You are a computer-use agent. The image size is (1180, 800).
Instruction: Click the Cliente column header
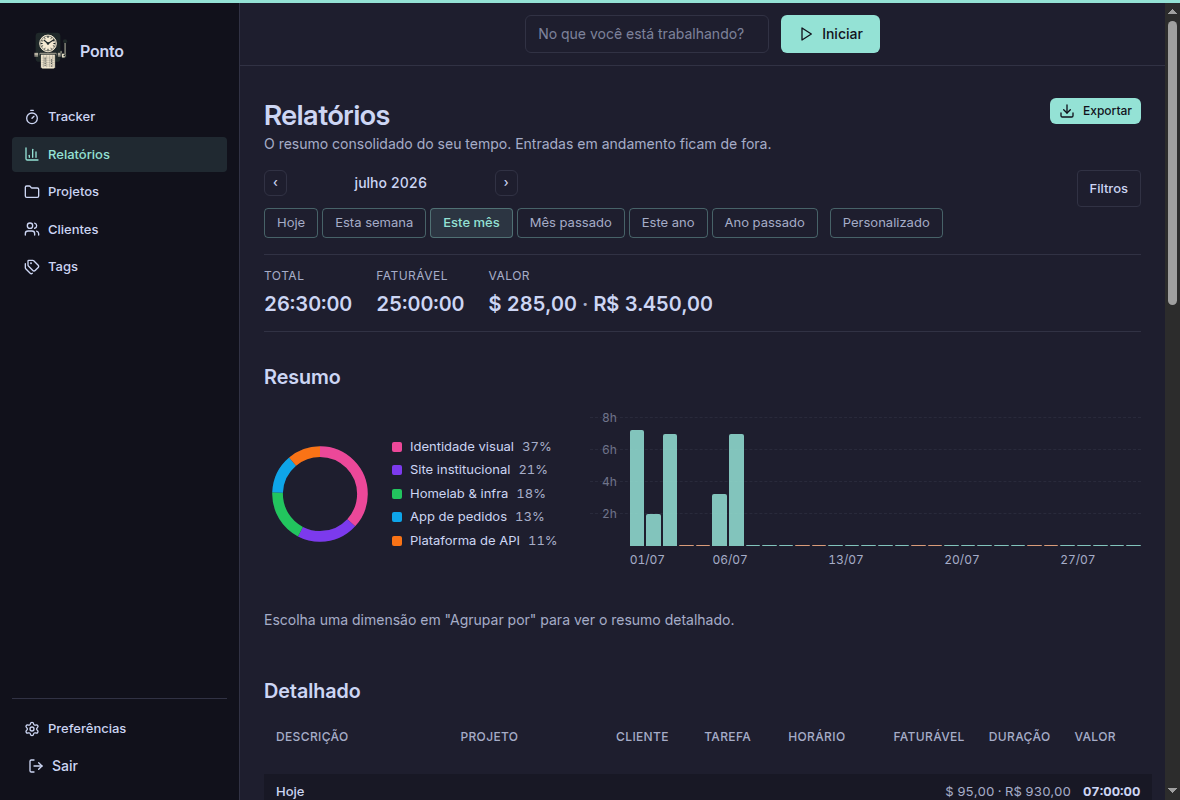tap(642, 737)
